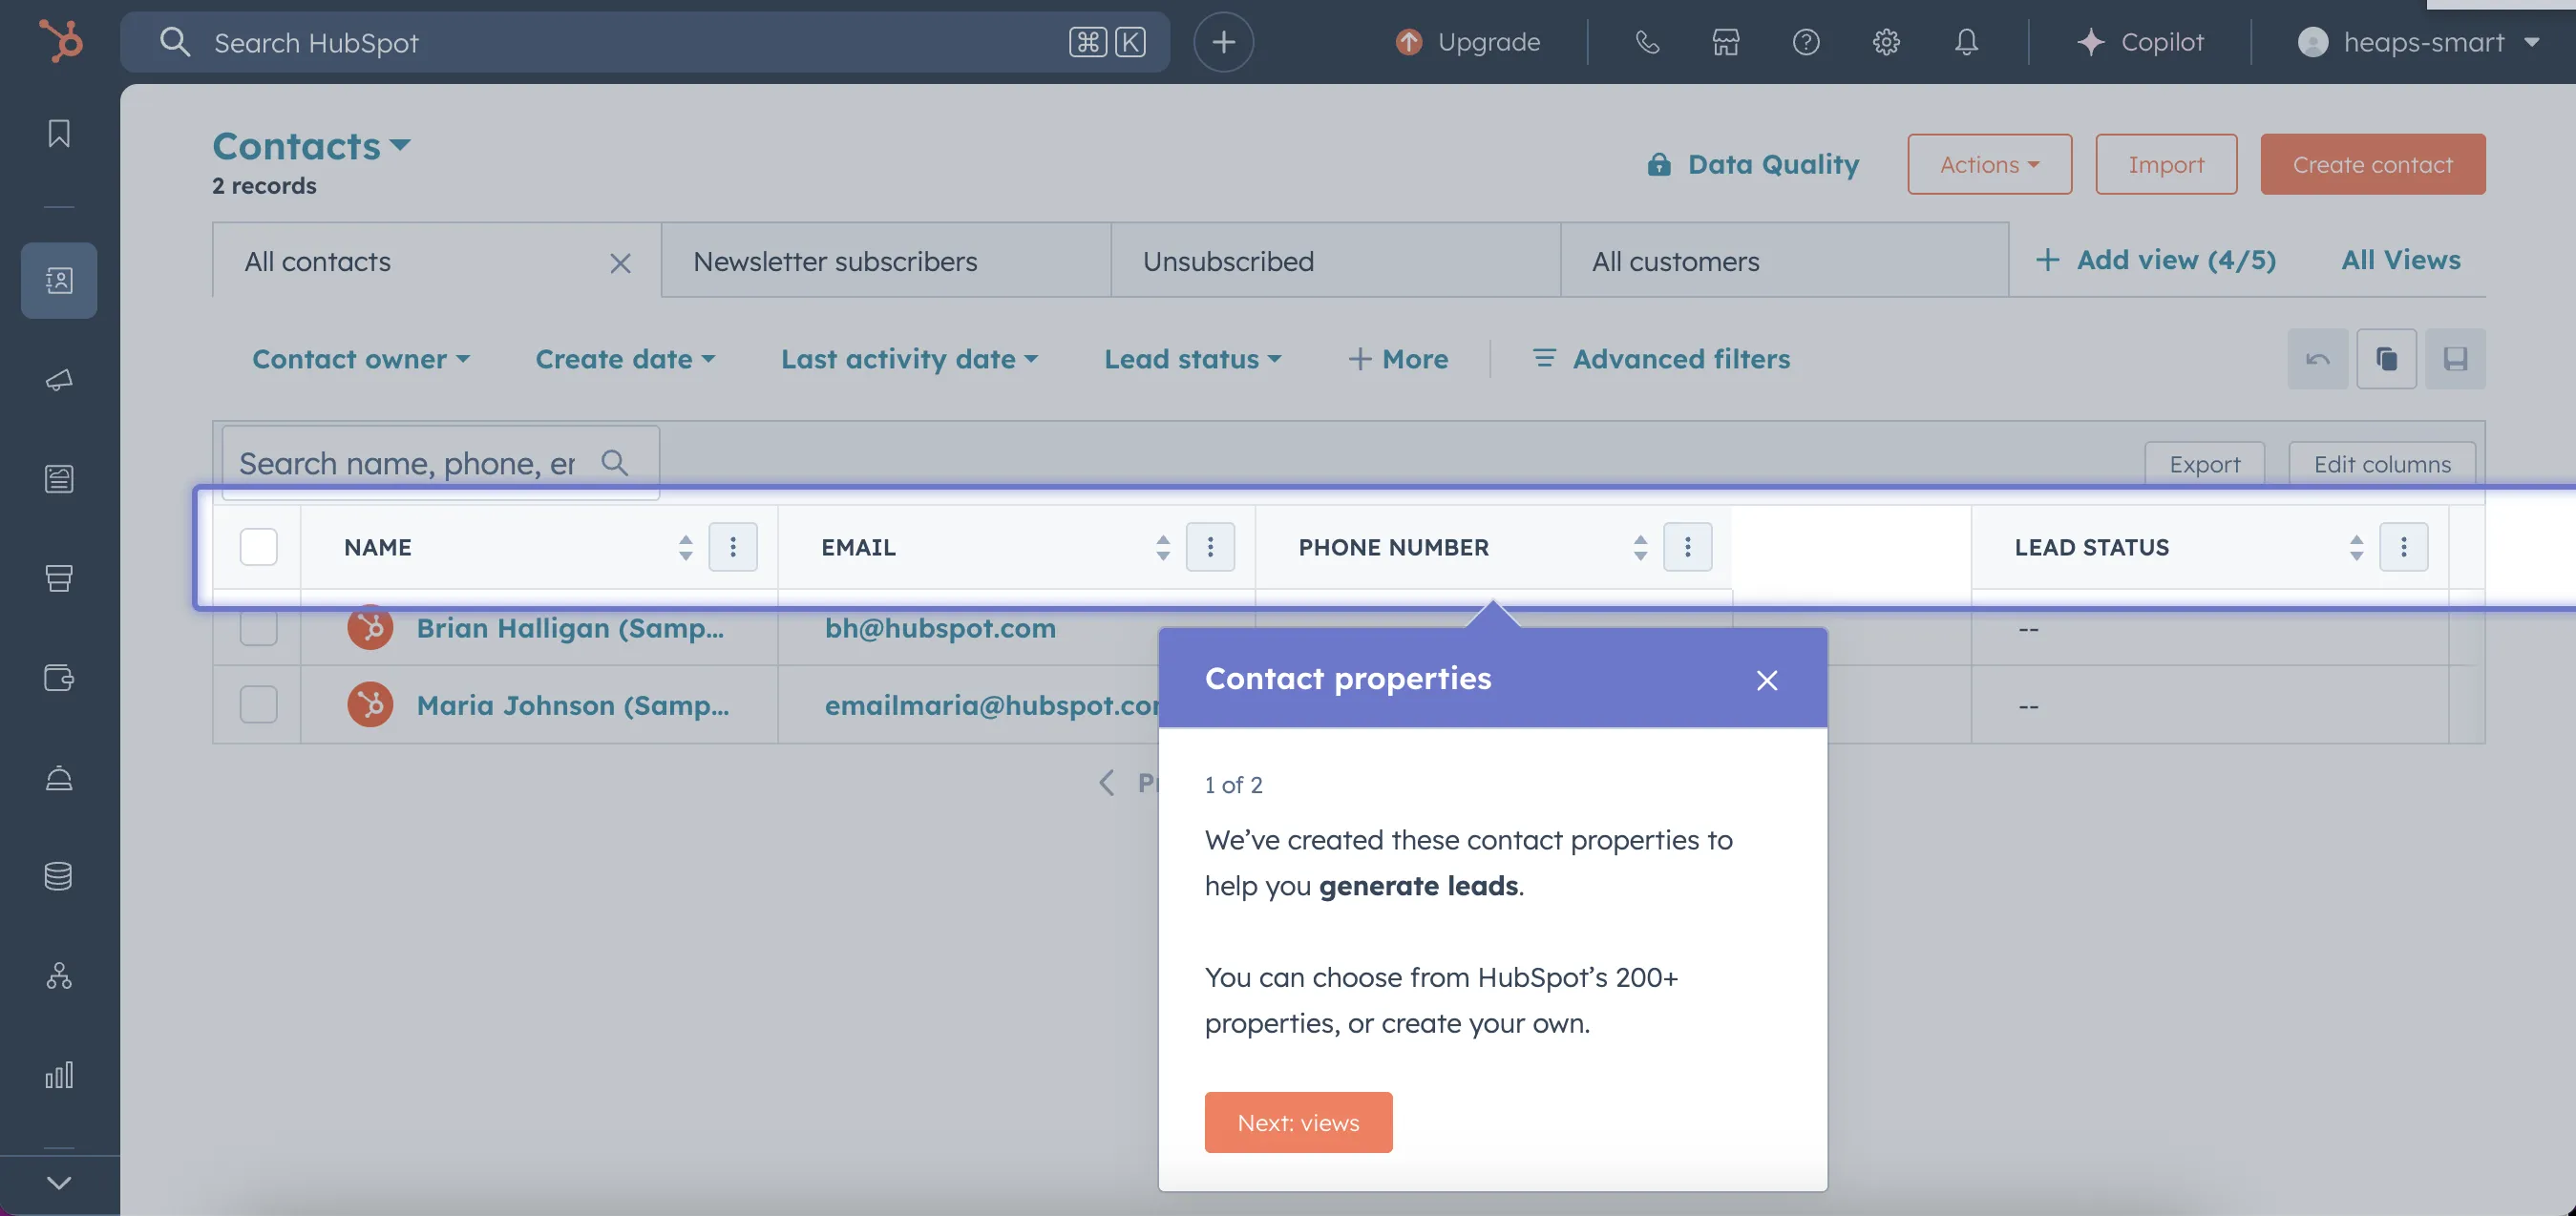Click Create contact button
2576x1216 pixels.
click(2372, 164)
